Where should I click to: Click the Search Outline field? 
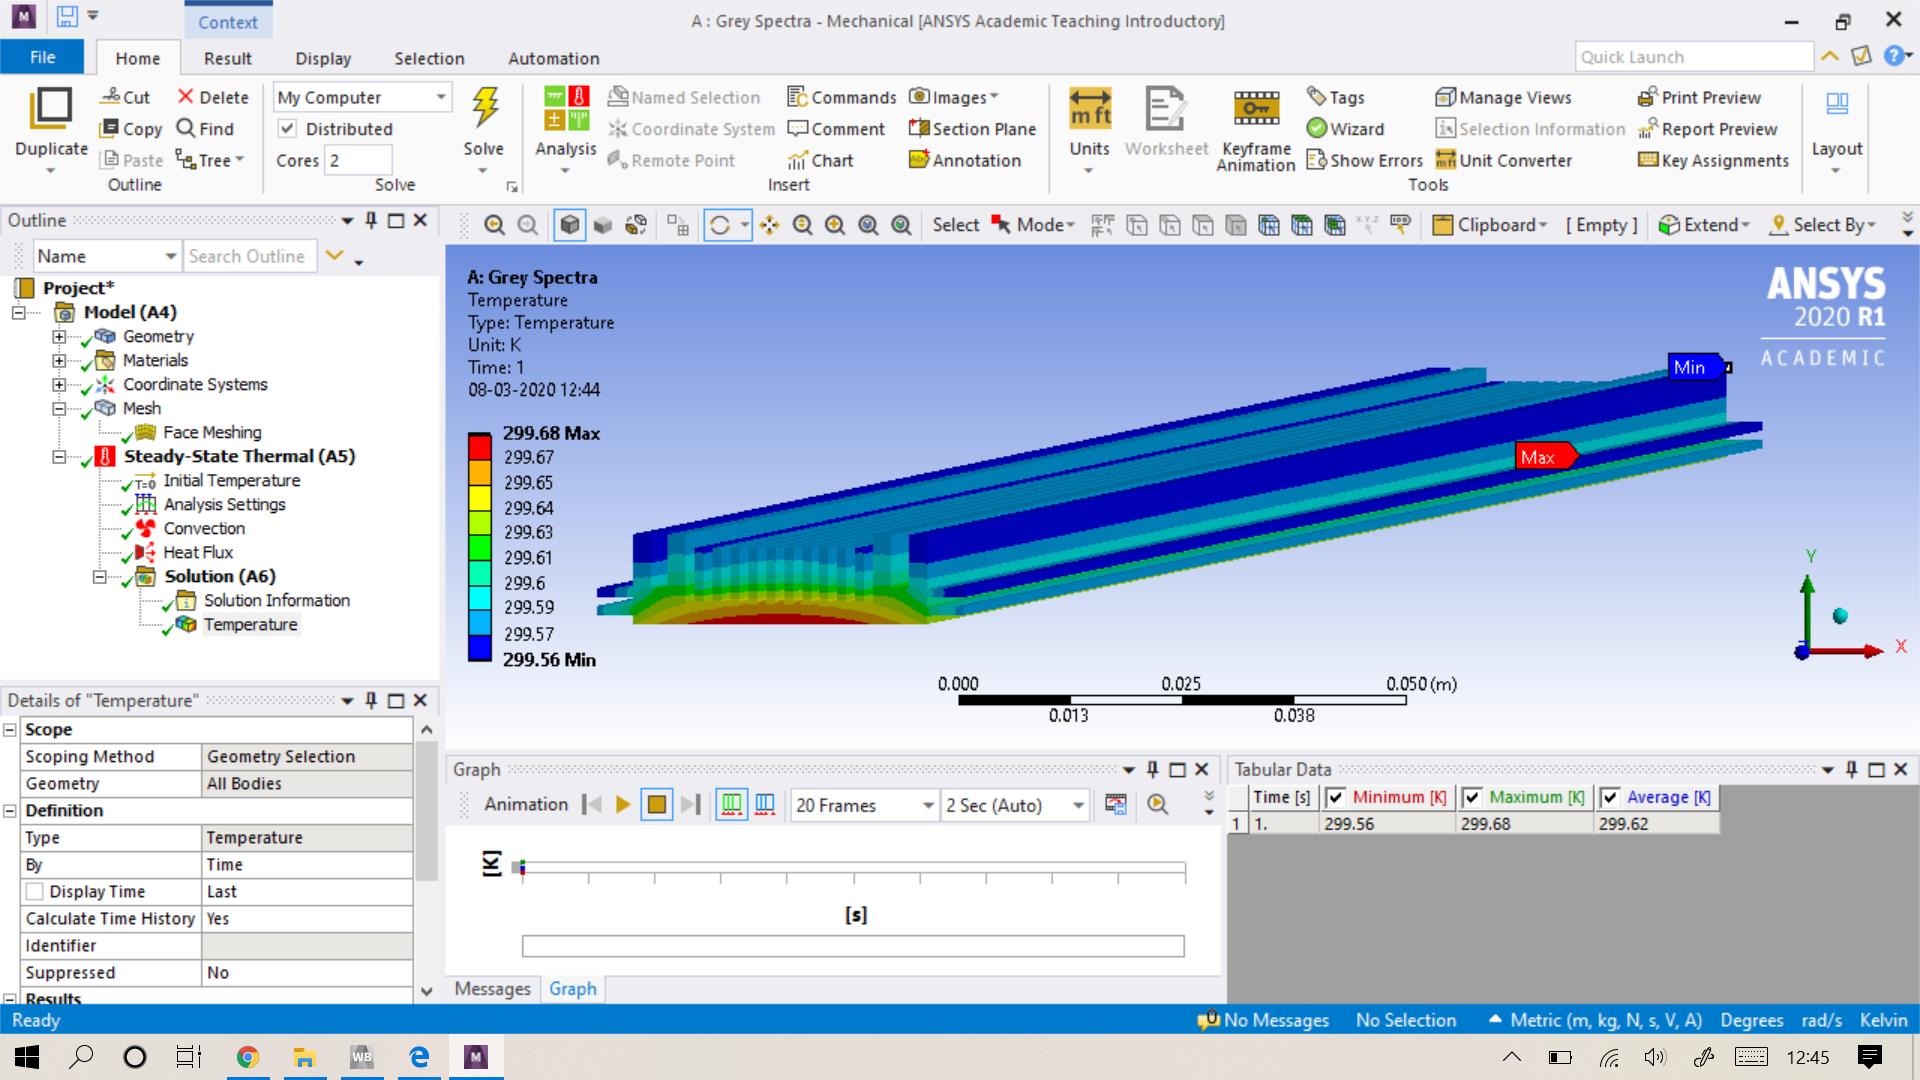coord(251,256)
